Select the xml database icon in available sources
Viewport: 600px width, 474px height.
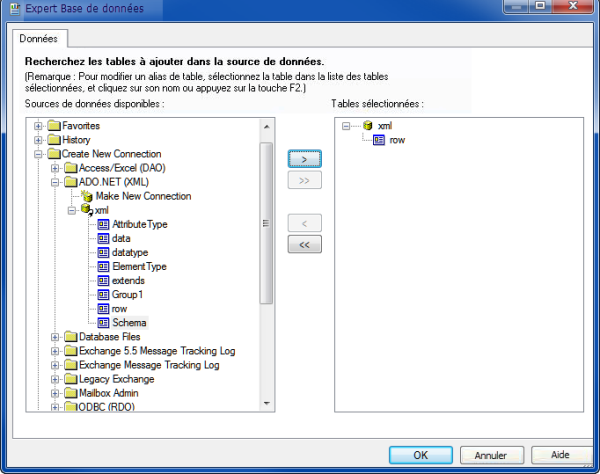[x=86, y=211]
